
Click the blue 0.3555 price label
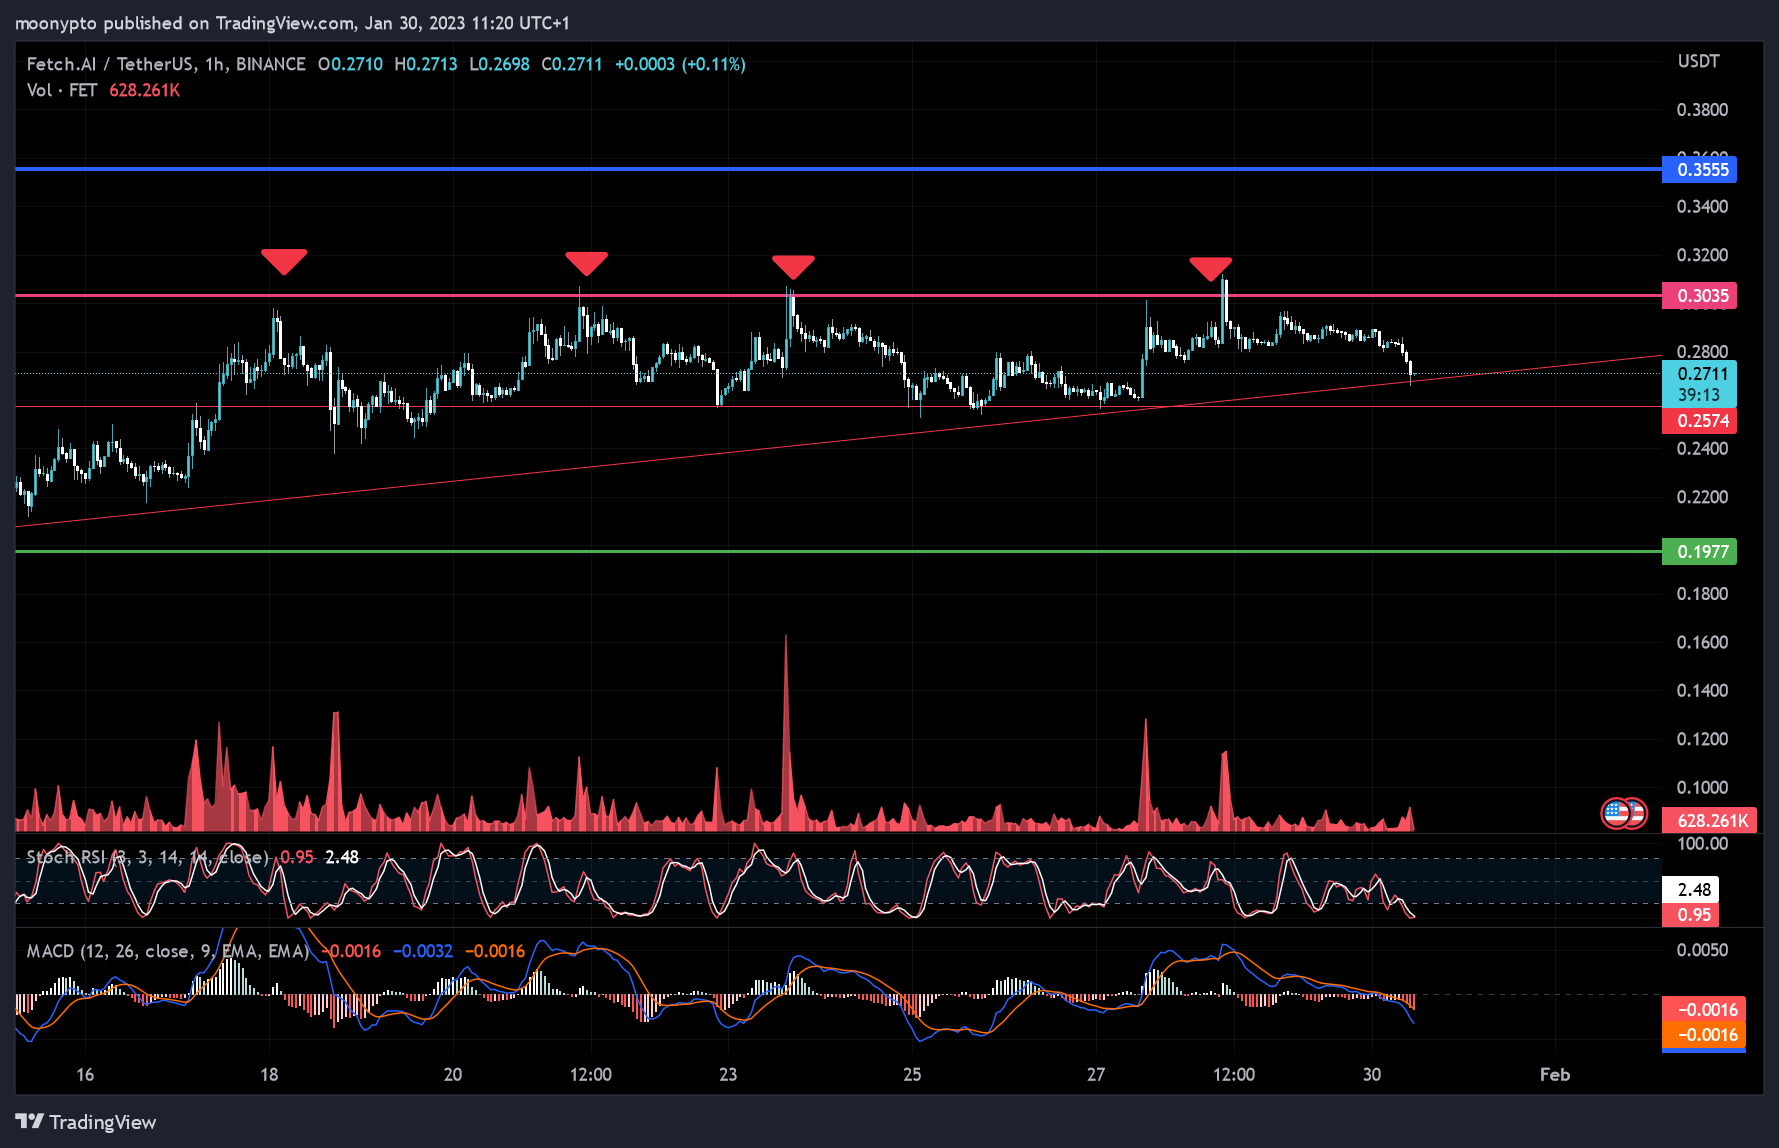[1699, 169]
